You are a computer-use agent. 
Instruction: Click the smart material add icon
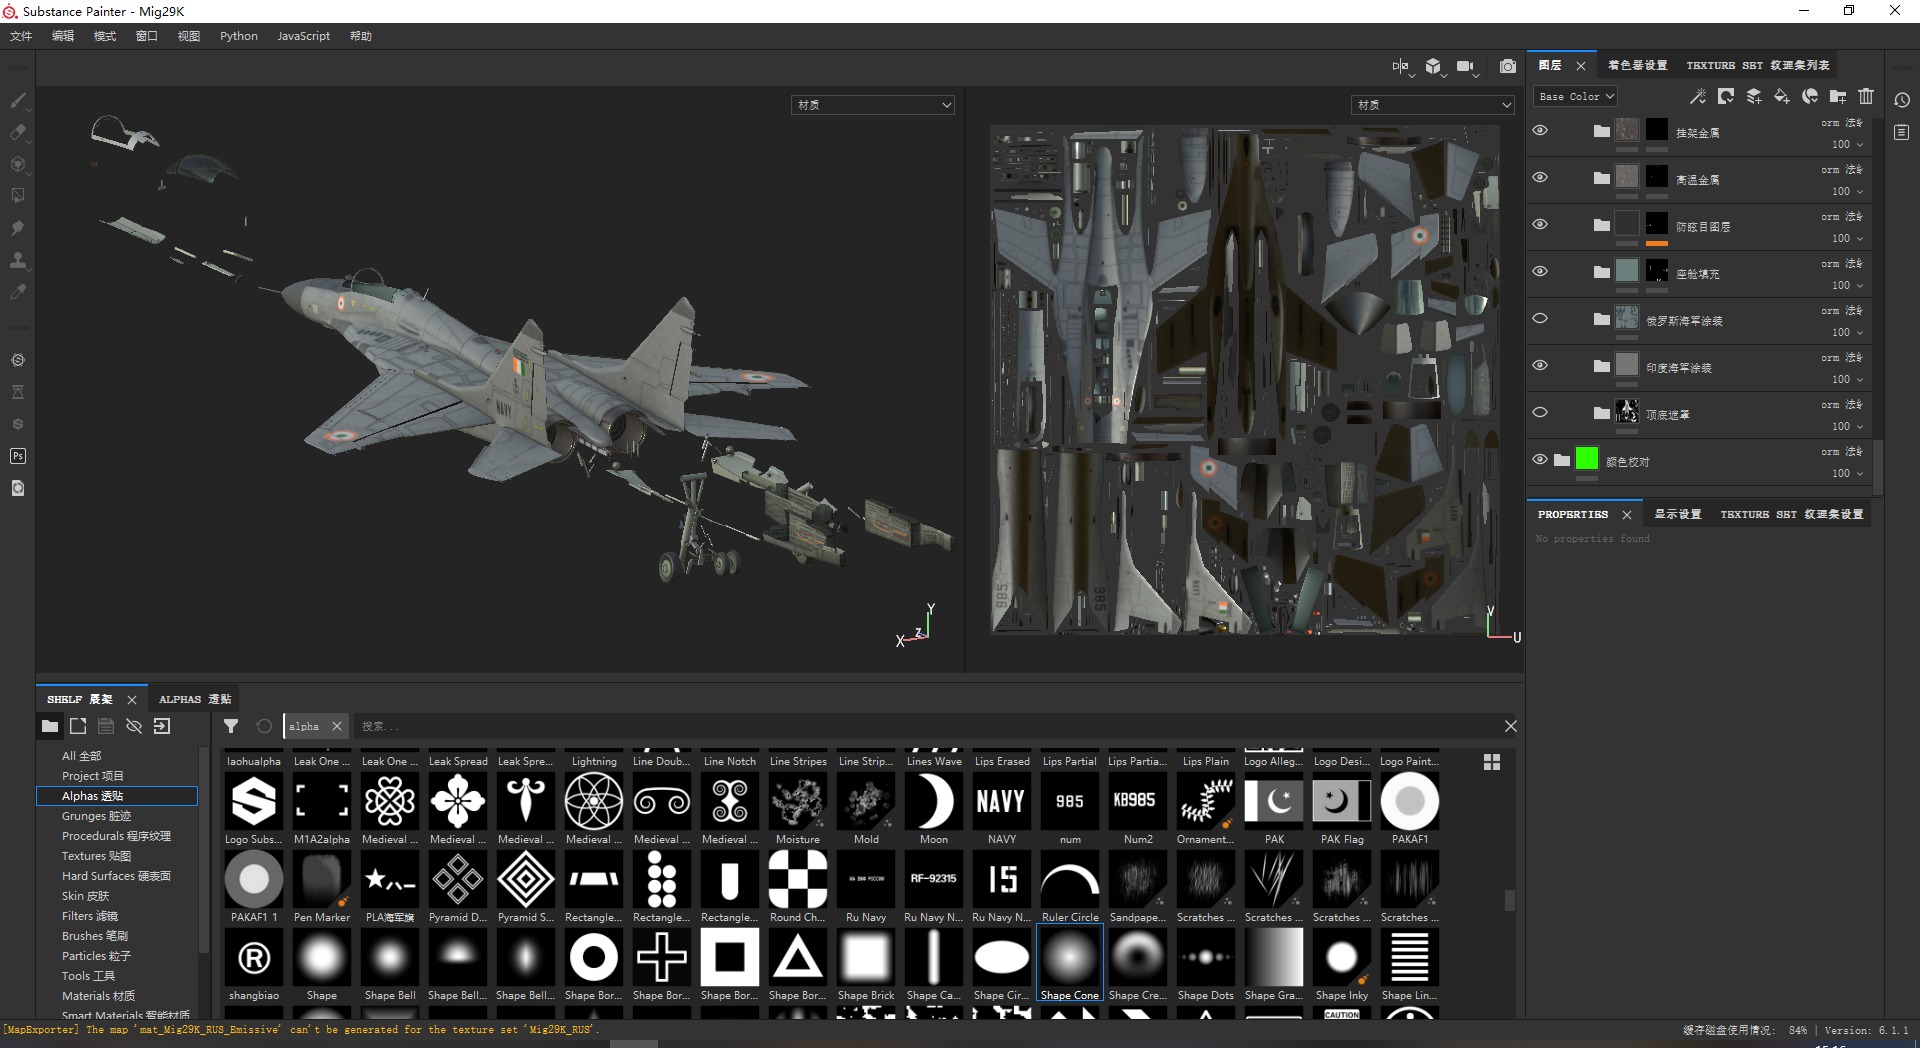point(1810,96)
